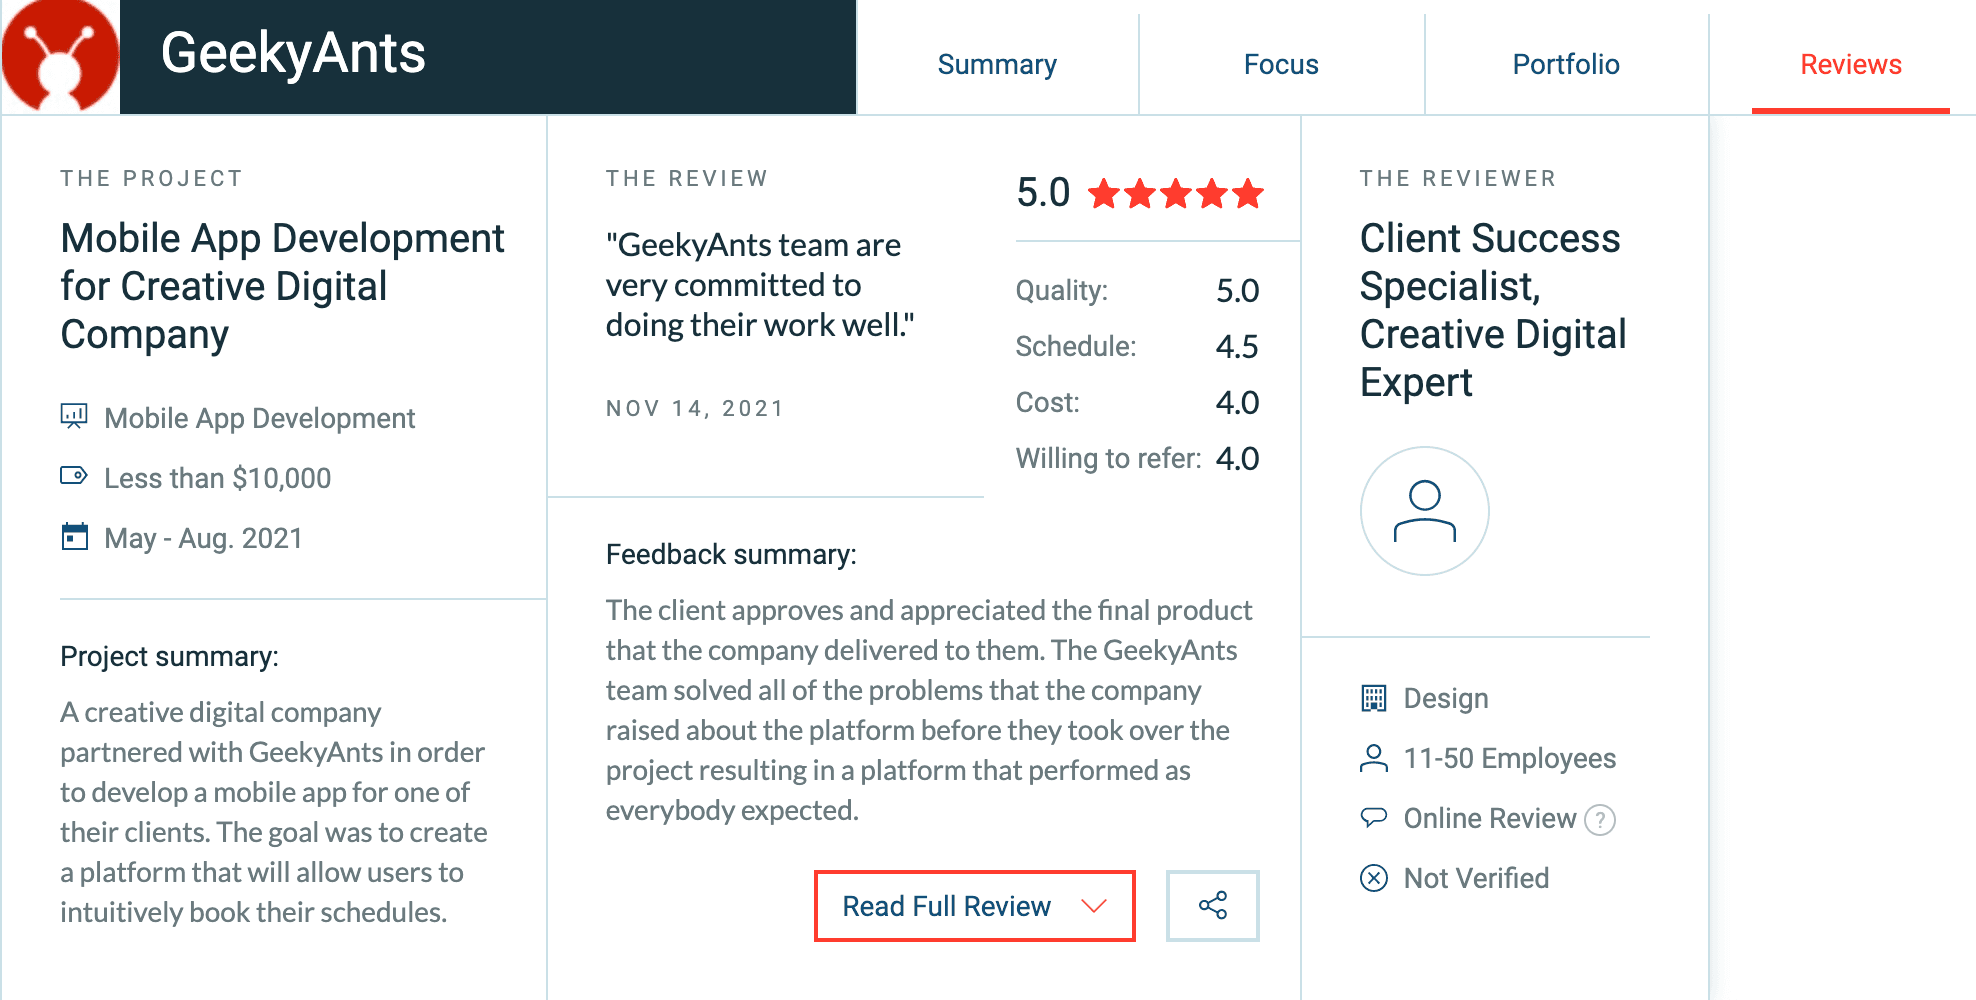Switch to the Focus tab
The width and height of the screenshot is (1976, 1000).
click(1281, 65)
